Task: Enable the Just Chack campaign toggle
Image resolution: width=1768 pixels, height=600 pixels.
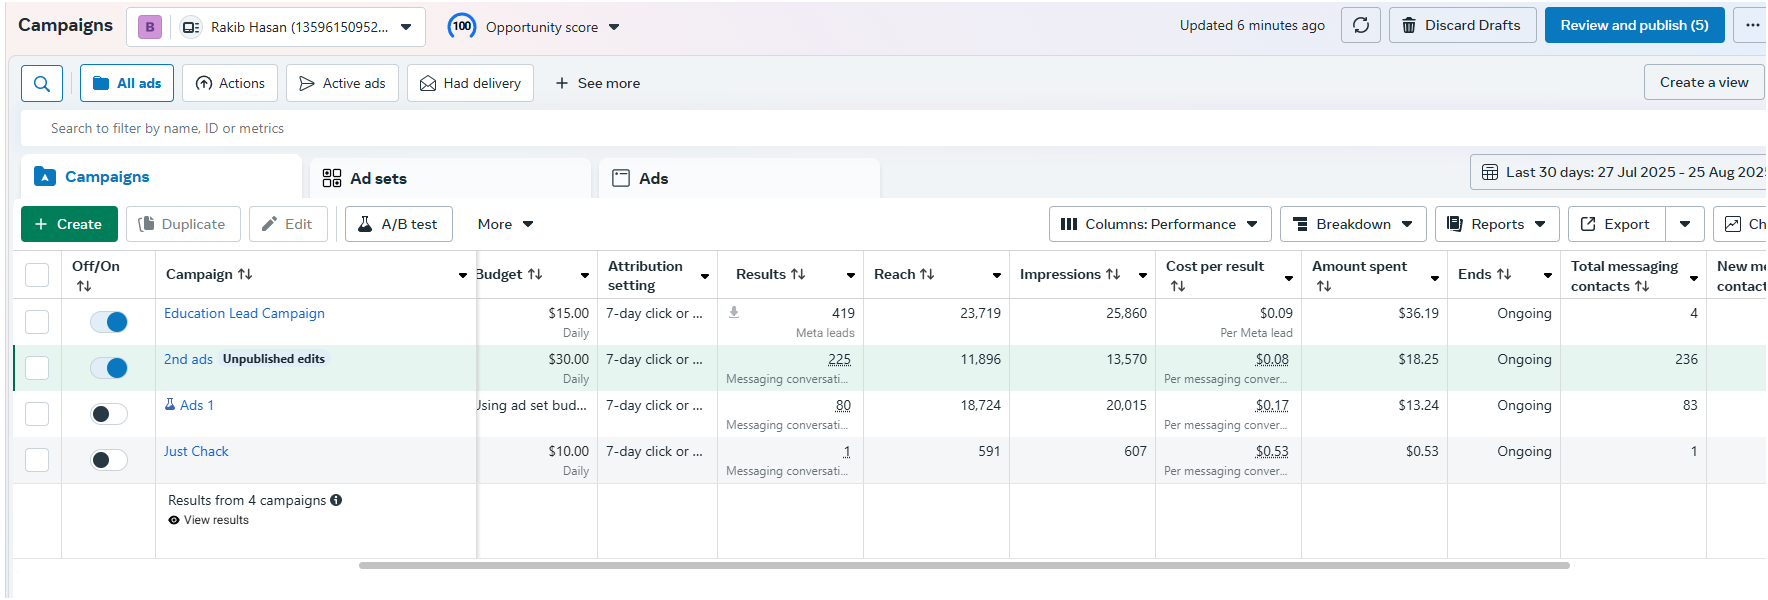Action: [x=109, y=460]
